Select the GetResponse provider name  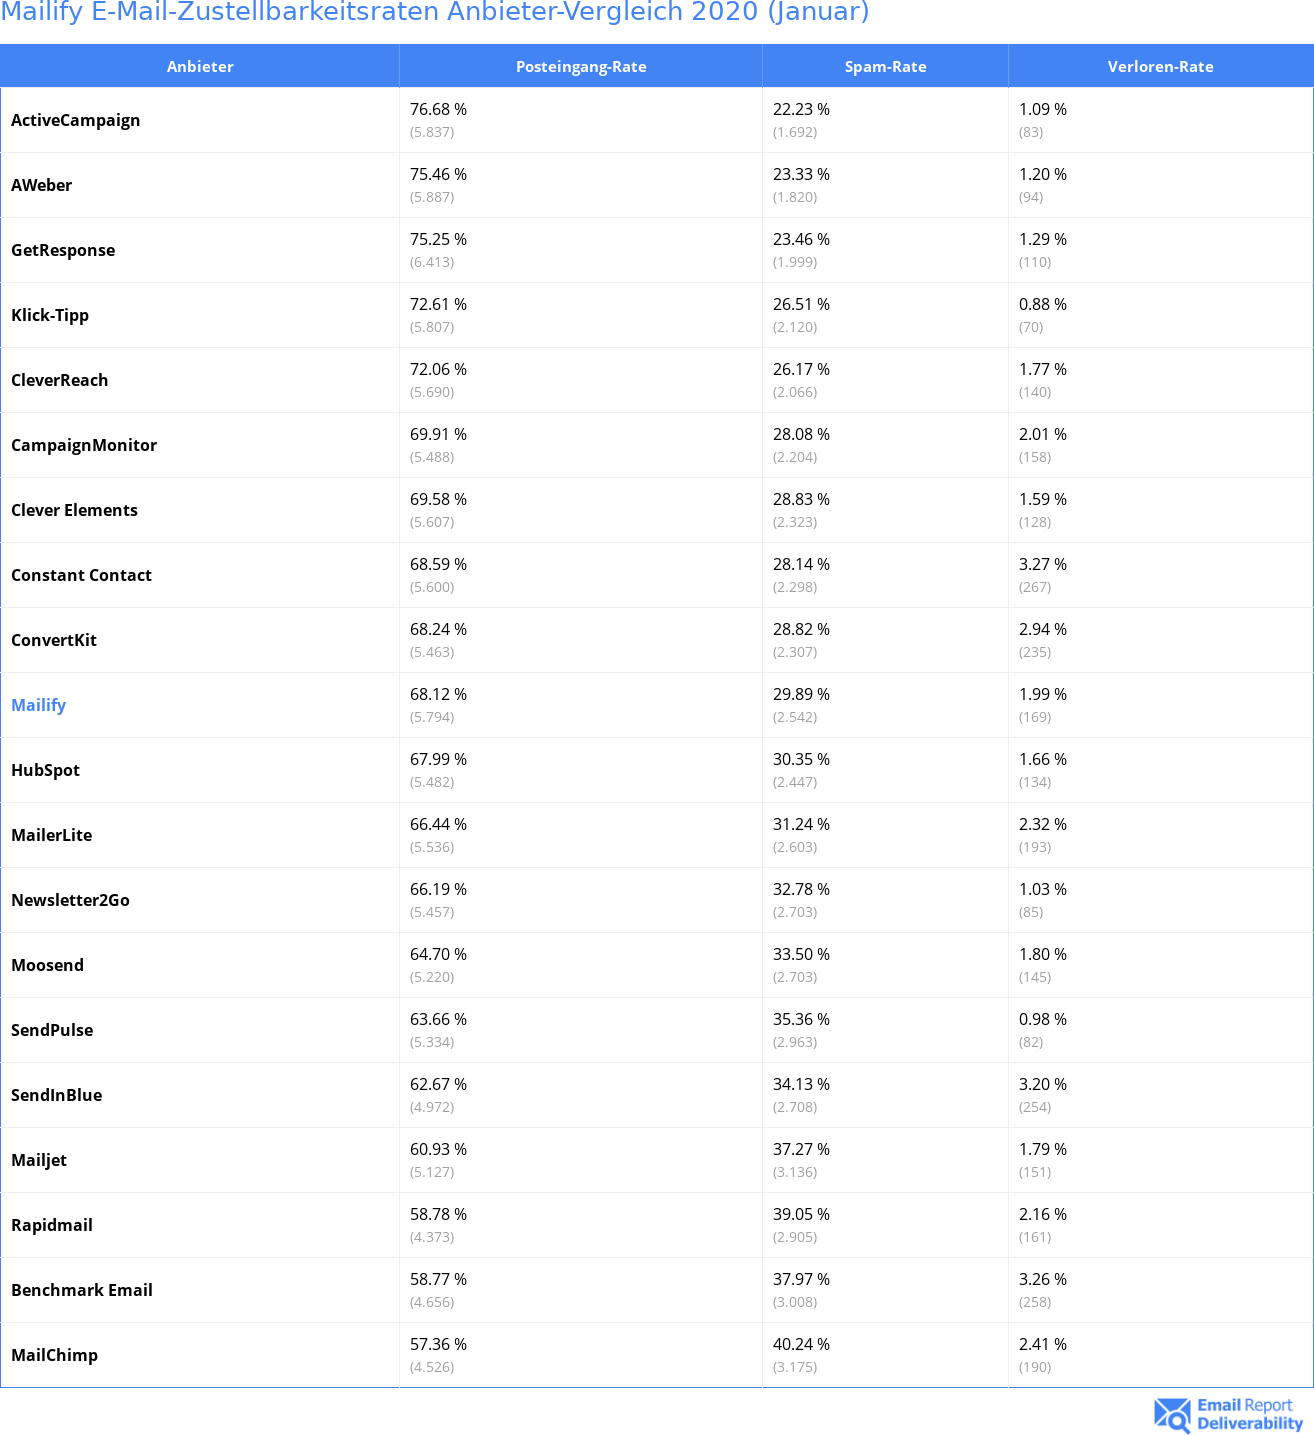coord(63,250)
